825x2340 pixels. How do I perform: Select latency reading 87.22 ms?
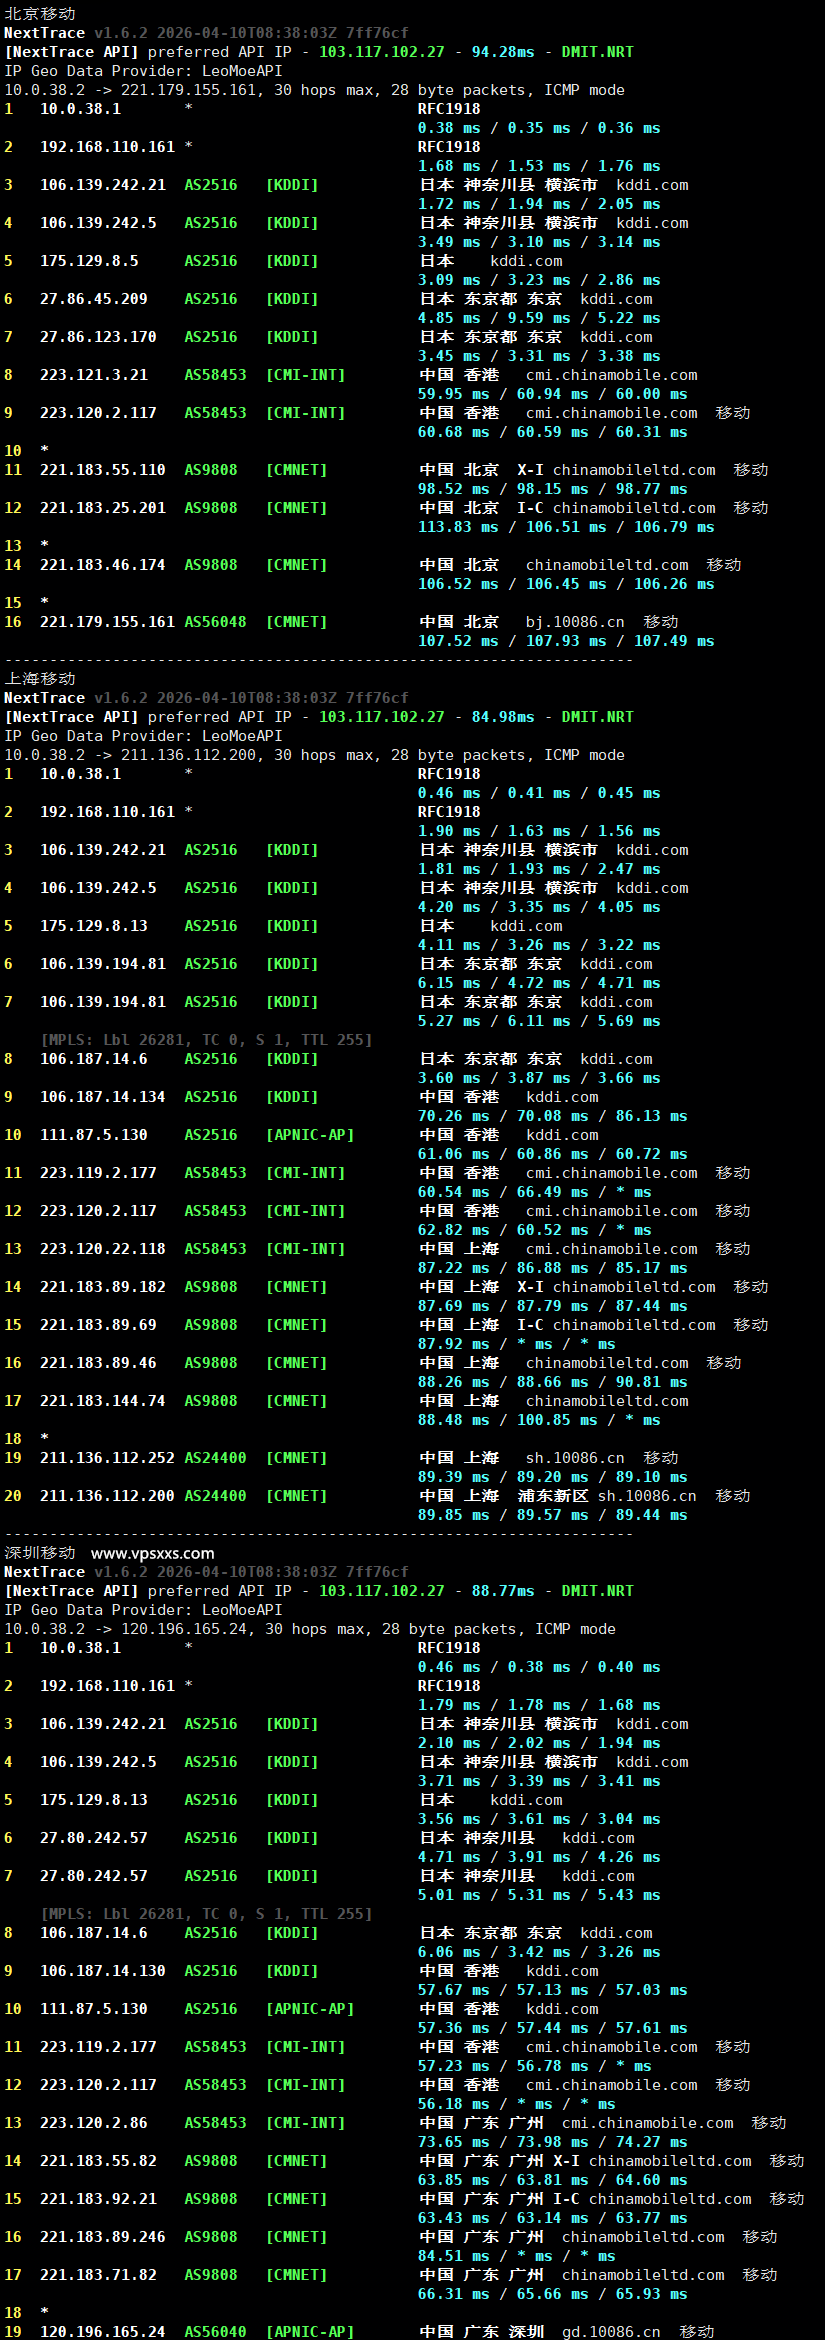tap(453, 1268)
